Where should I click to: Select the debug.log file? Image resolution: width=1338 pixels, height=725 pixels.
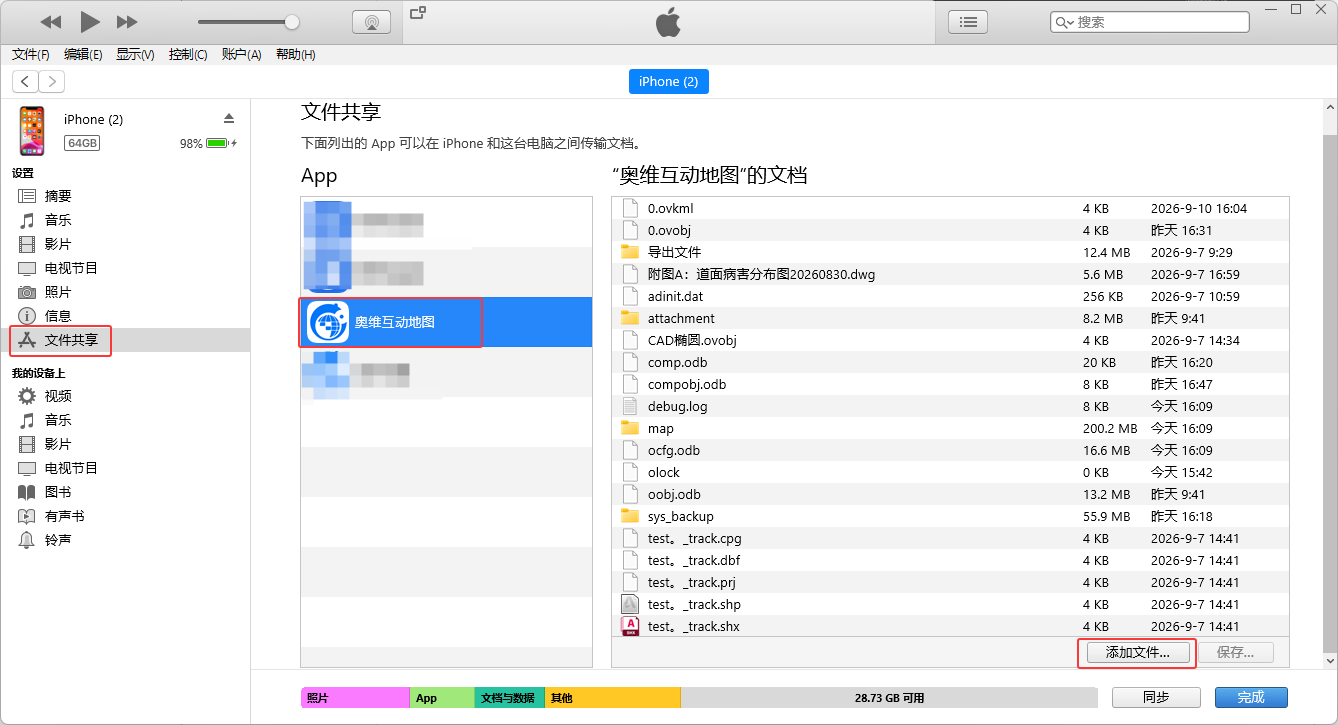click(950, 406)
